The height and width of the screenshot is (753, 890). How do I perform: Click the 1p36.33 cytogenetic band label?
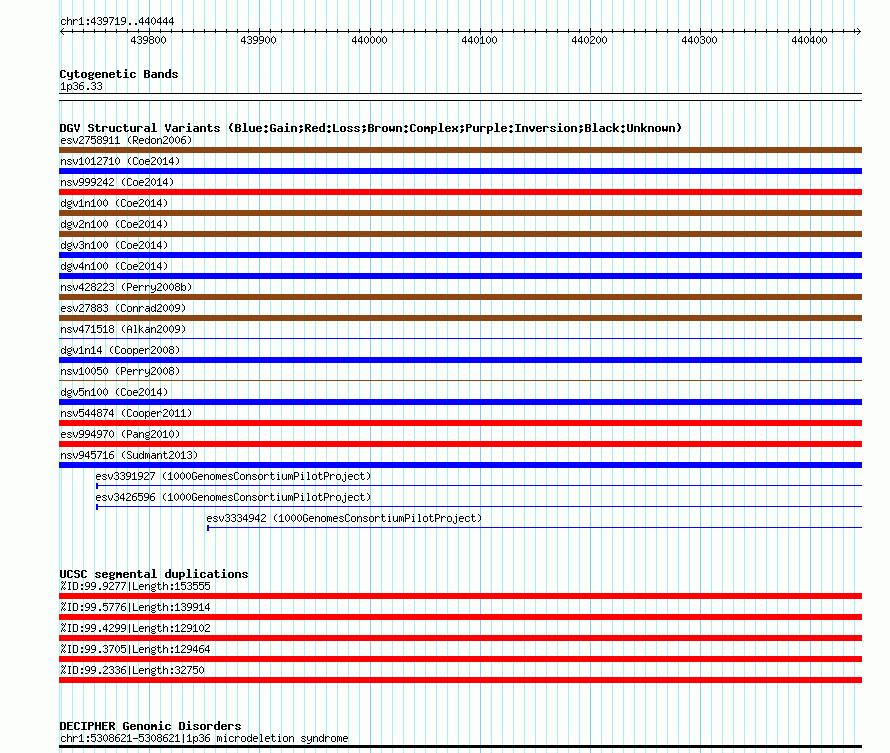(81, 86)
